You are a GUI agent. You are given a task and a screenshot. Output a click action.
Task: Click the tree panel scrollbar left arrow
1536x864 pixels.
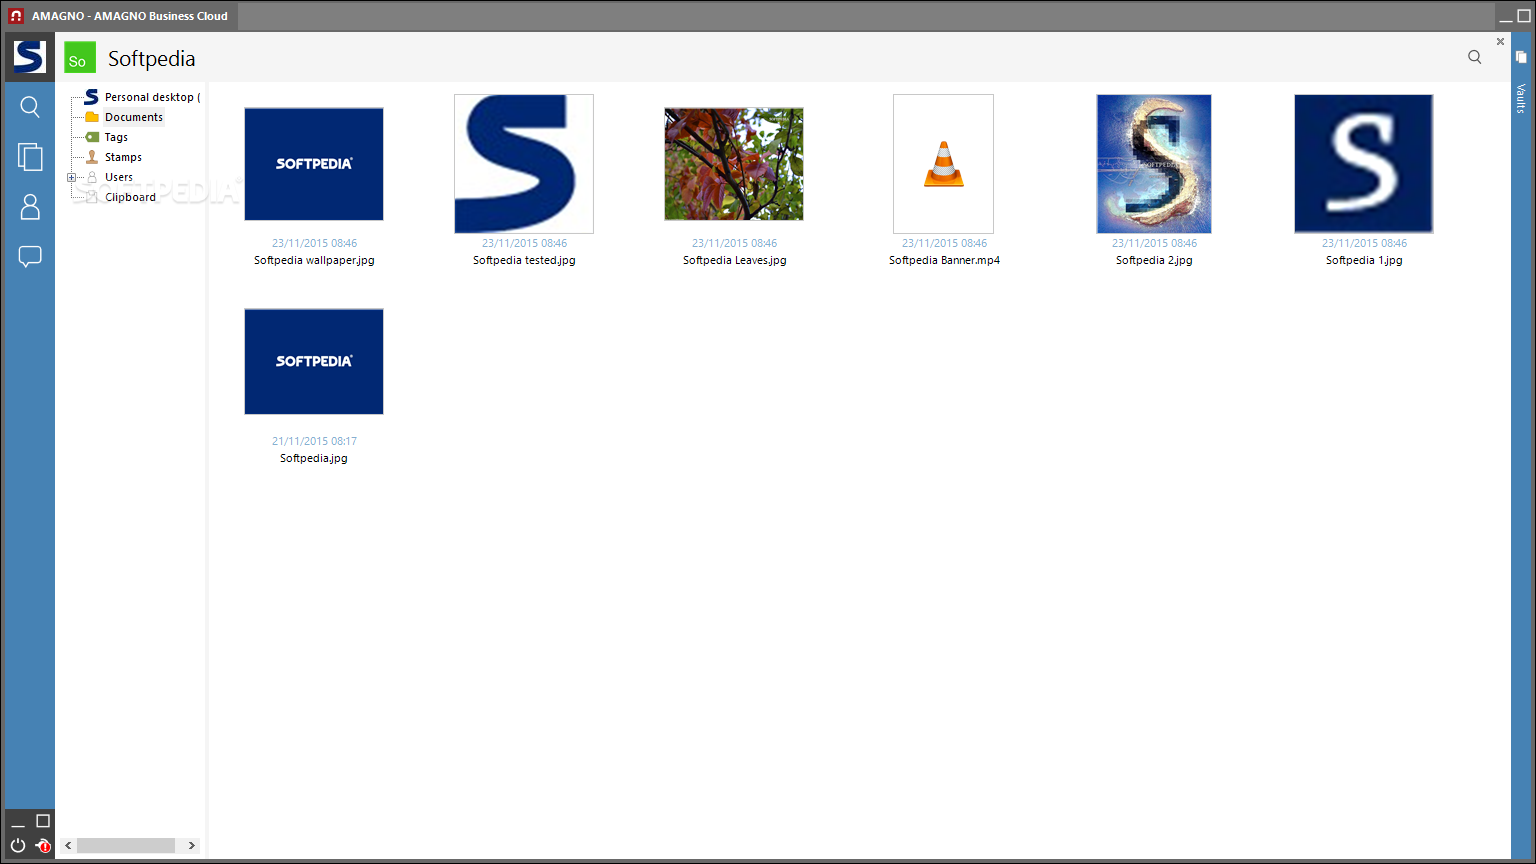point(68,846)
